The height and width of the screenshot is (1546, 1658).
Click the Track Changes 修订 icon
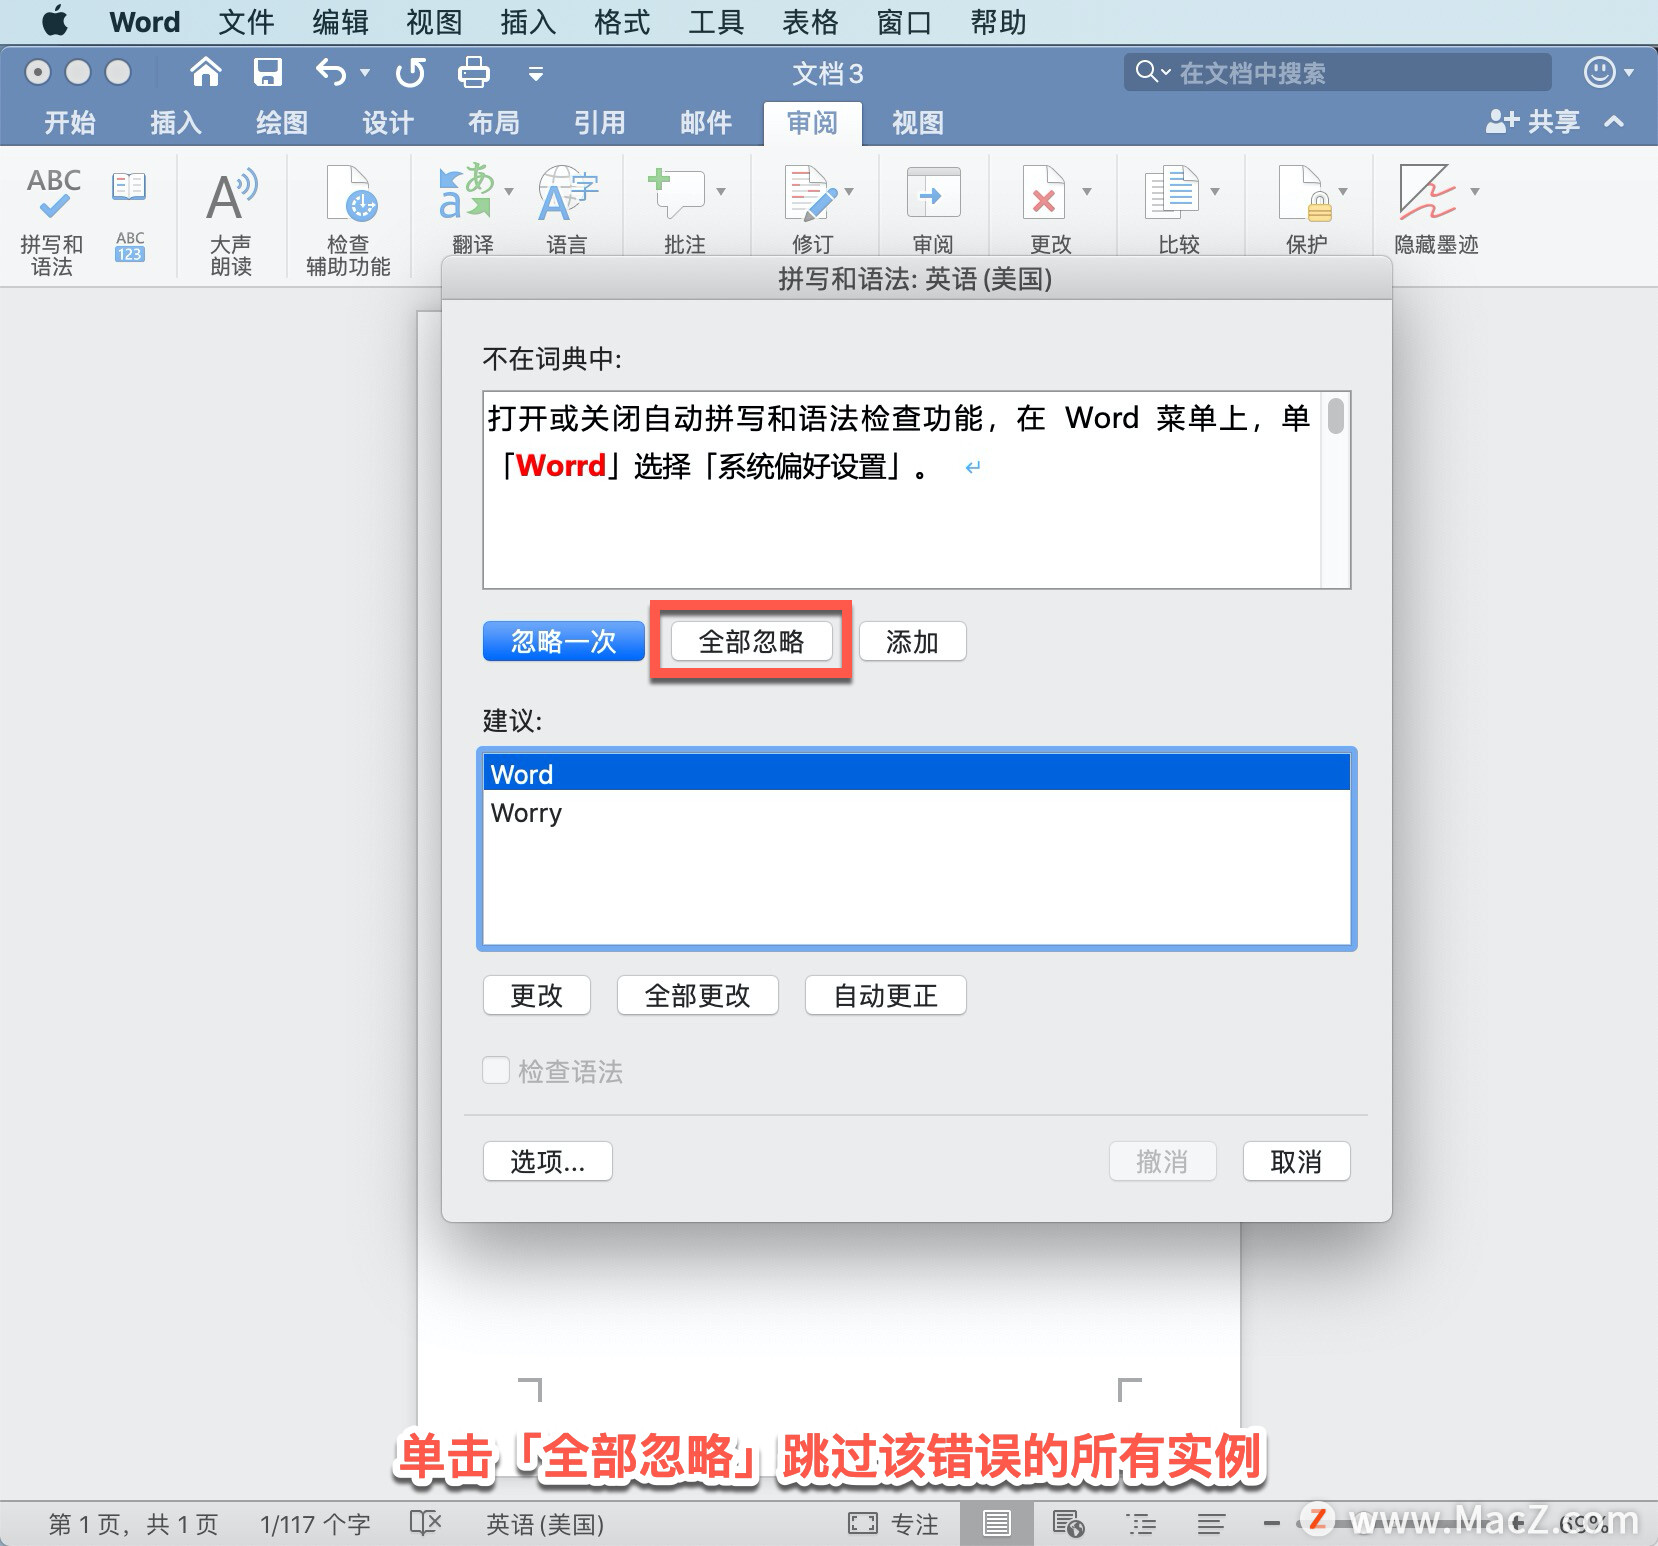coord(810,192)
